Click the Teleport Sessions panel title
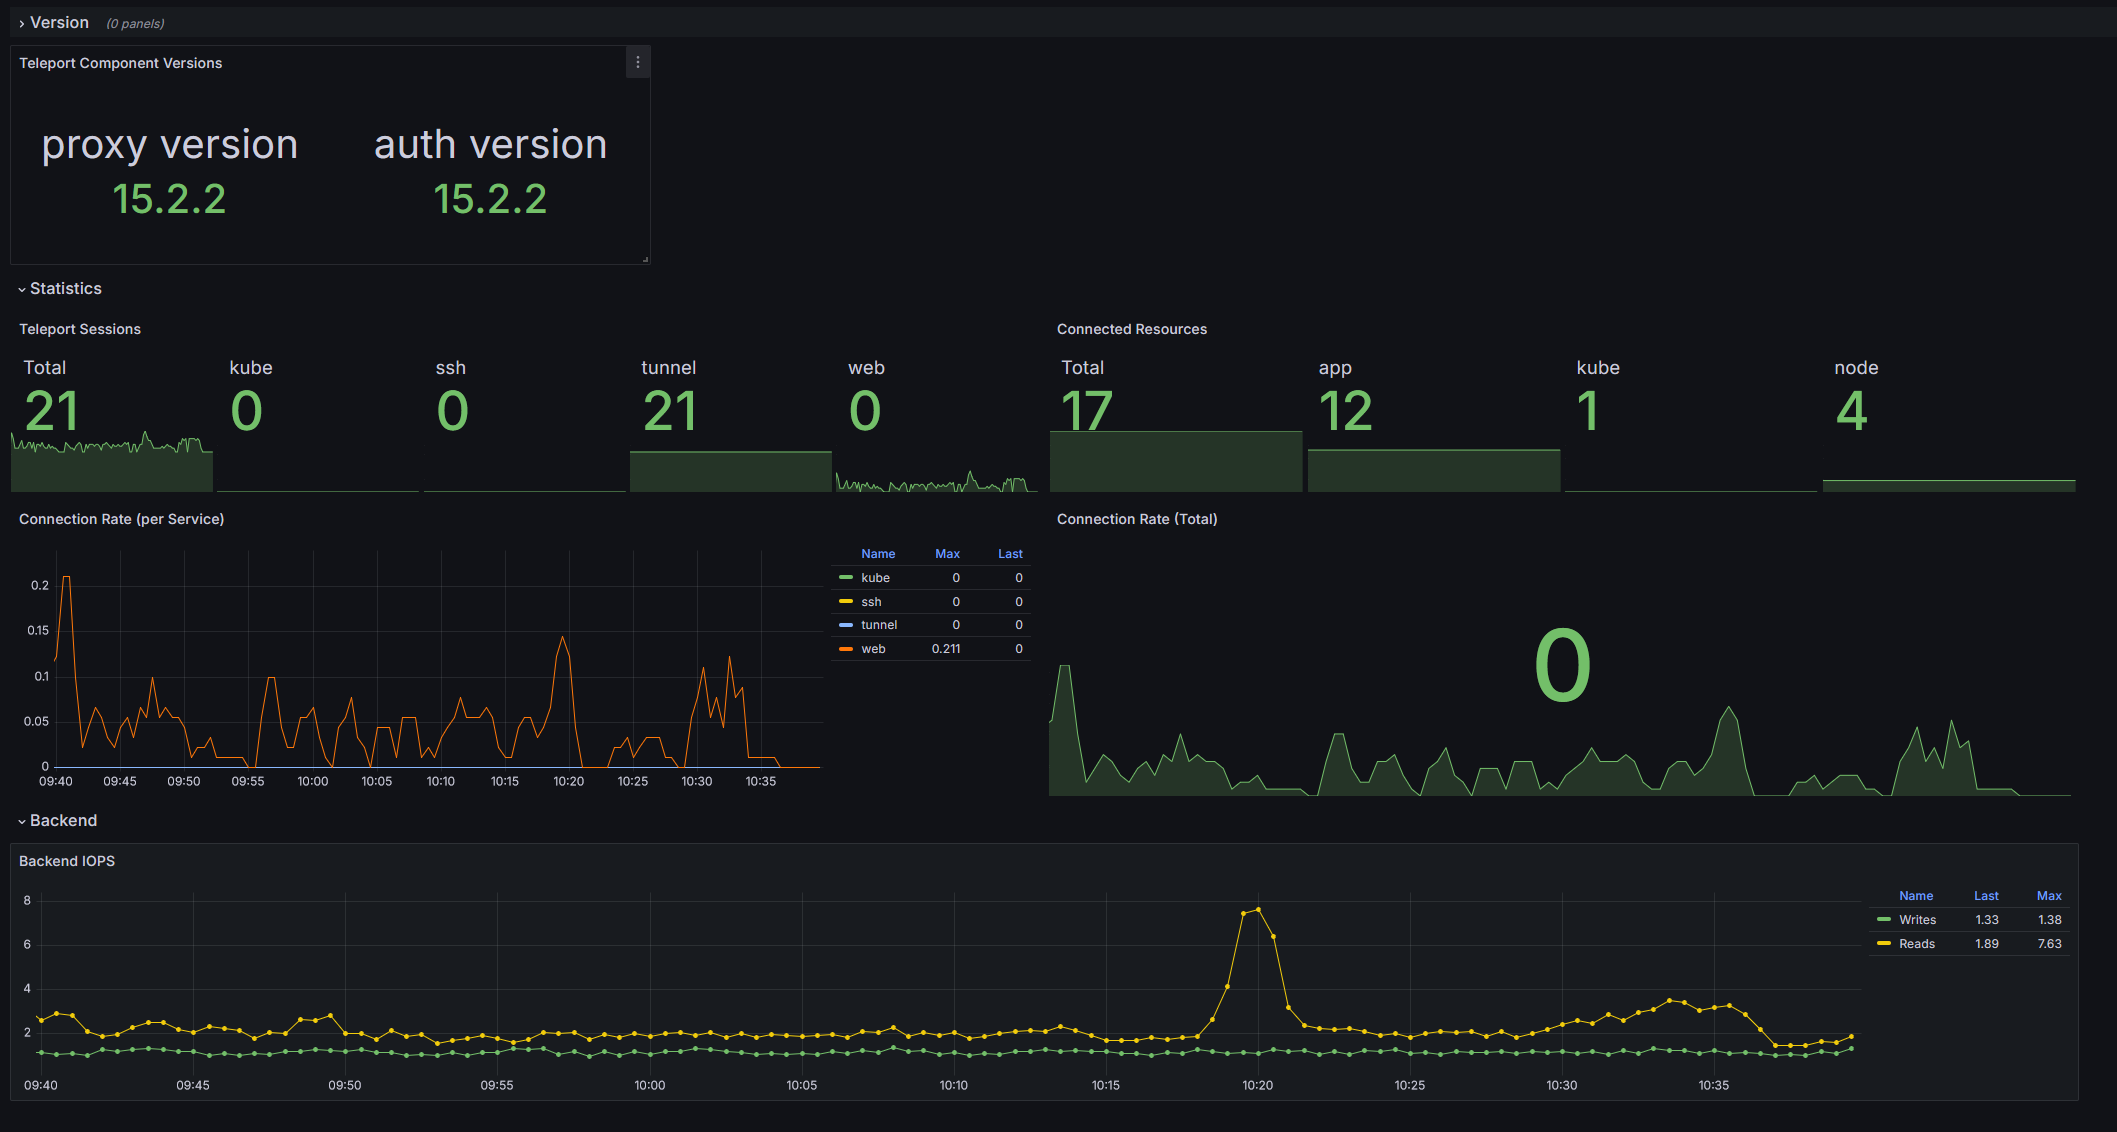The image size is (2117, 1132). (80, 329)
